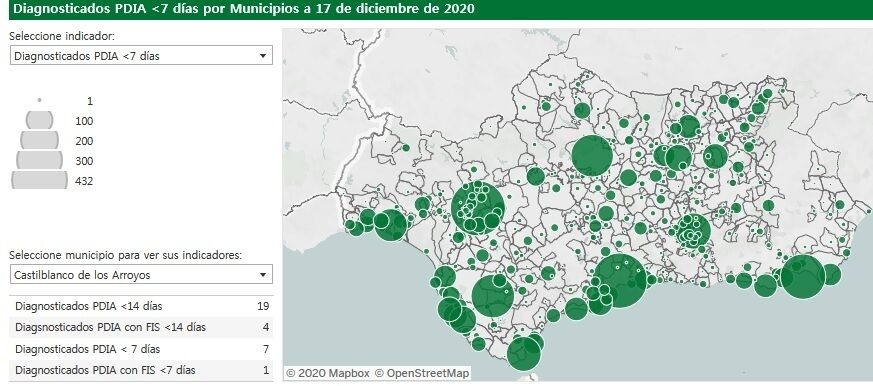Click the value 19 in the indicators table
The height and width of the screenshot is (386, 873).
point(263,306)
